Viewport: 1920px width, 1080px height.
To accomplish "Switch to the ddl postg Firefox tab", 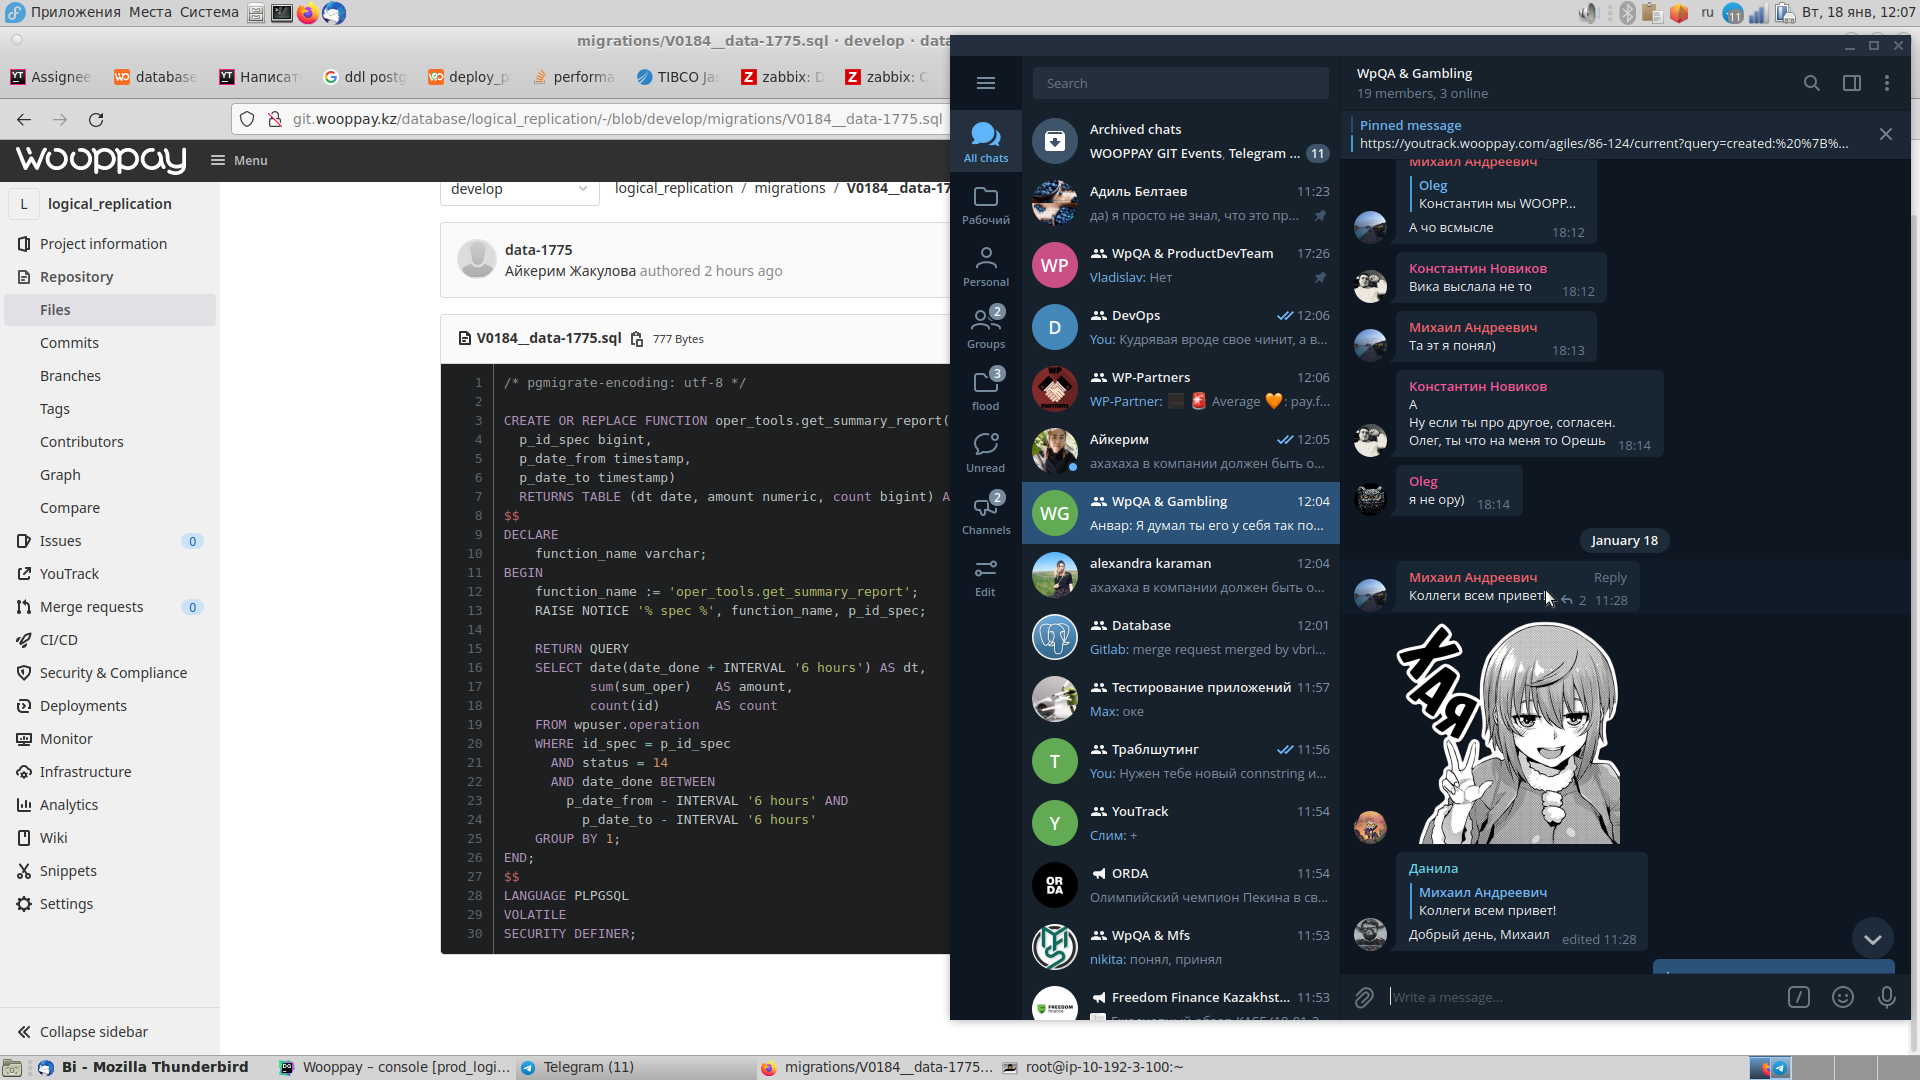I will click(365, 77).
